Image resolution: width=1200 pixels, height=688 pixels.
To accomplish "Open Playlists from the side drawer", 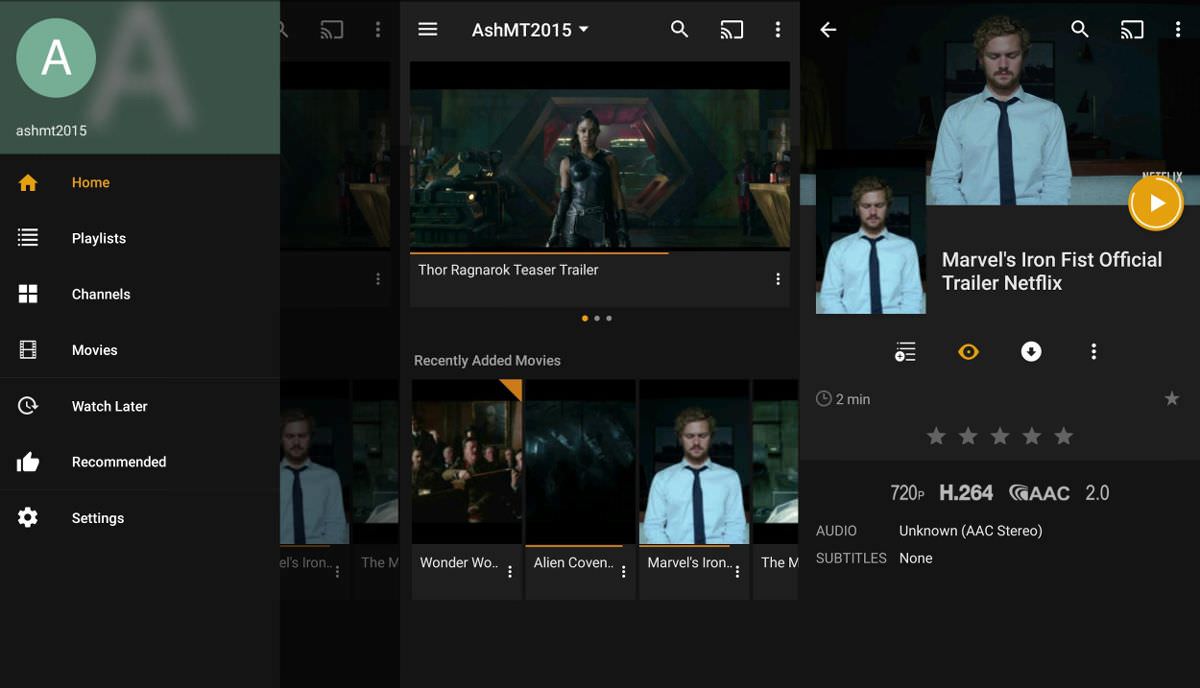I will tap(140, 239).
